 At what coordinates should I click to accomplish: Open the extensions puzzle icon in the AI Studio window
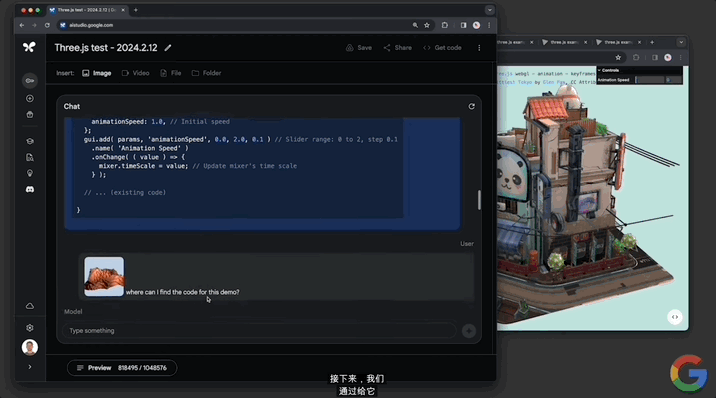(x=445, y=25)
